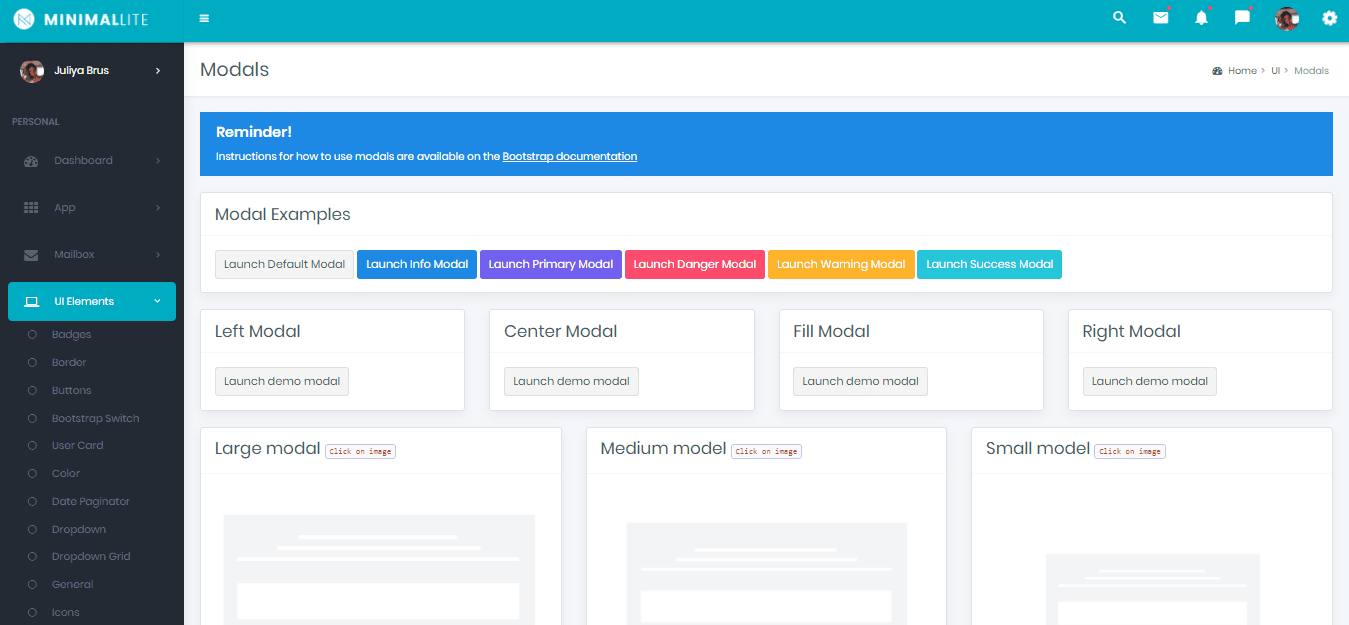
Task: Click the Modals breadcrumb text
Action: coord(1312,71)
